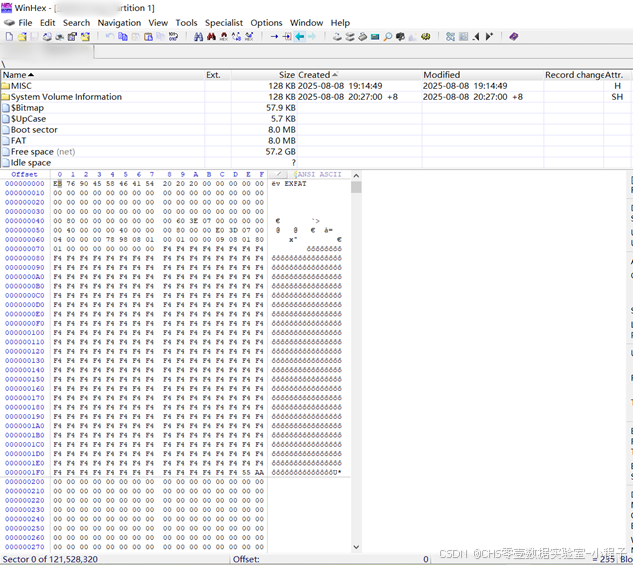Open the Window menu
This screenshot has width=633, height=565.
coord(306,23)
